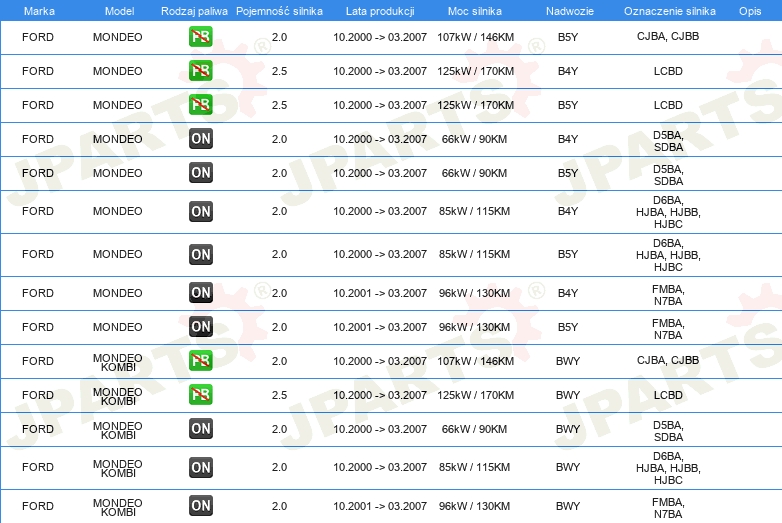The image size is (782, 523).
Task: Click the ON icon in the Mondeo Kombi 96kW row
Action: pos(200,506)
